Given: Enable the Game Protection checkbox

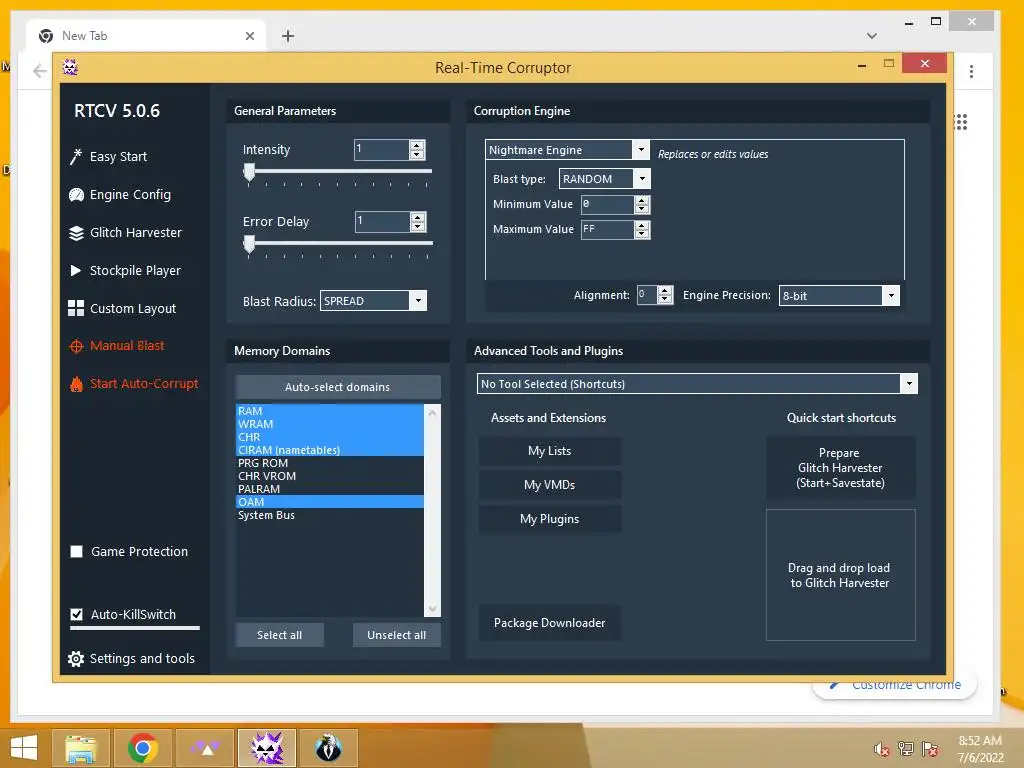Looking at the screenshot, I should (76, 552).
